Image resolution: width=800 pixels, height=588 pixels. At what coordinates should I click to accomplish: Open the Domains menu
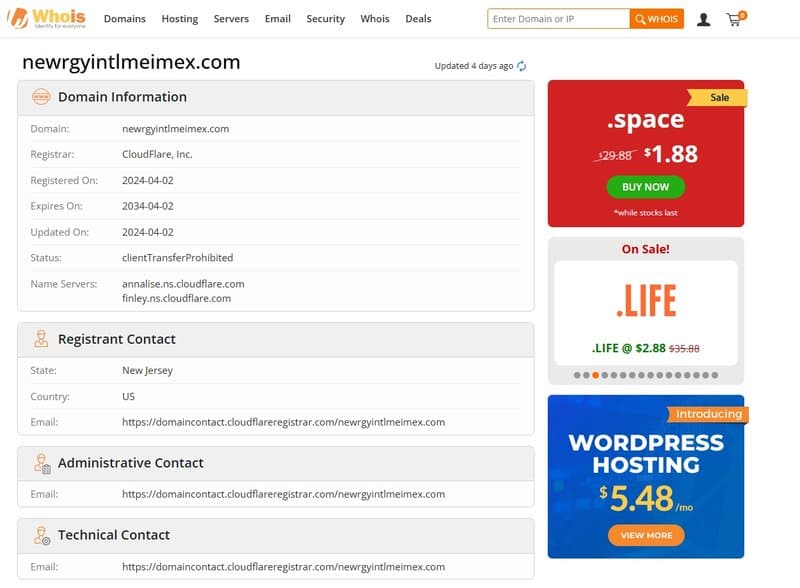pyautogui.click(x=125, y=19)
